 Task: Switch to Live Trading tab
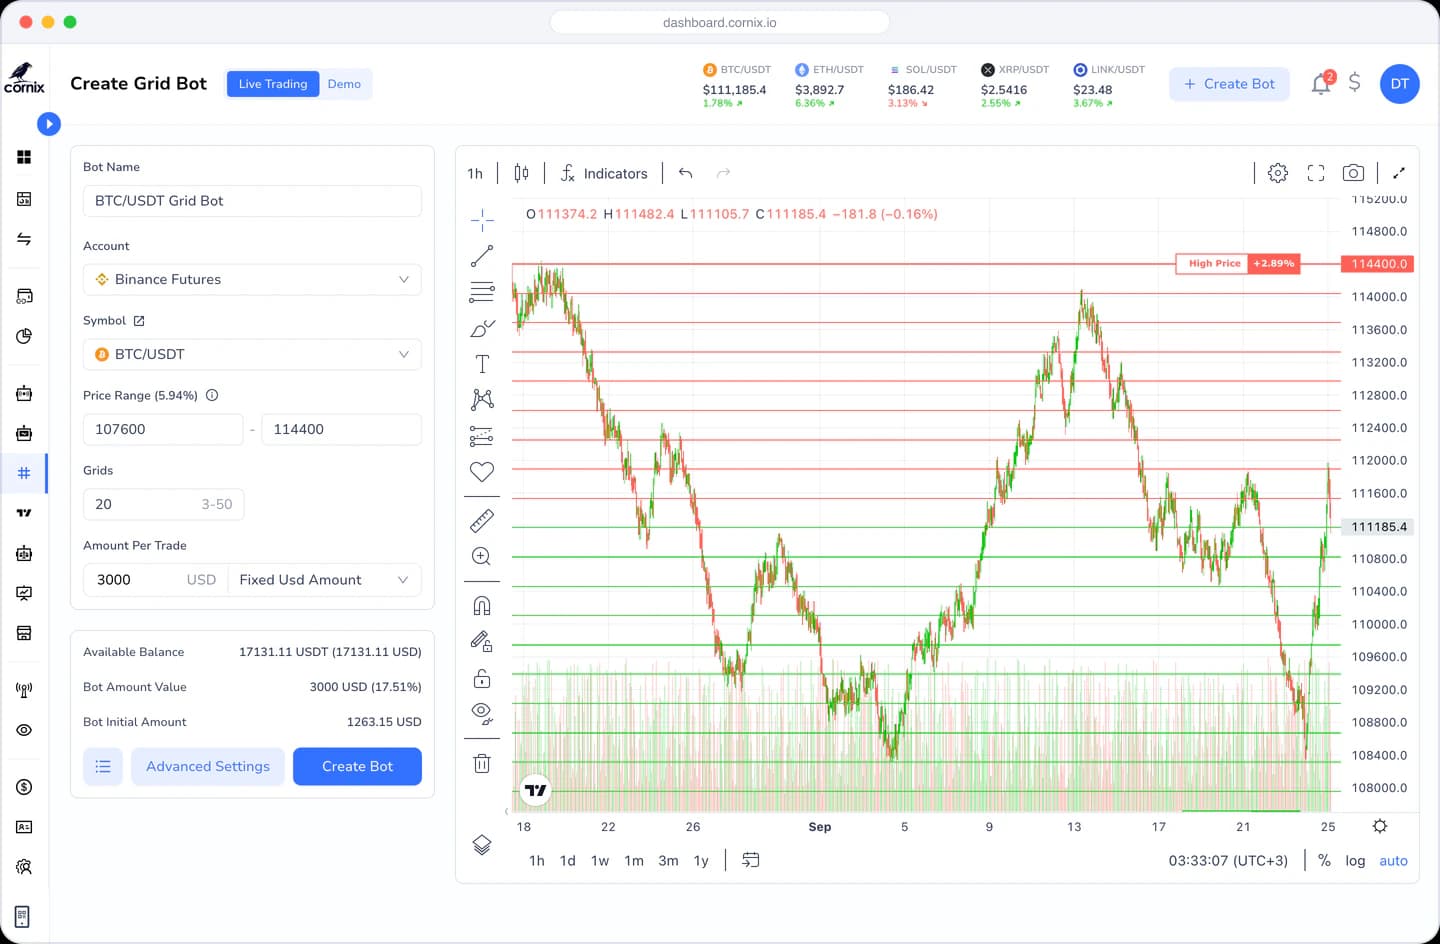click(273, 84)
